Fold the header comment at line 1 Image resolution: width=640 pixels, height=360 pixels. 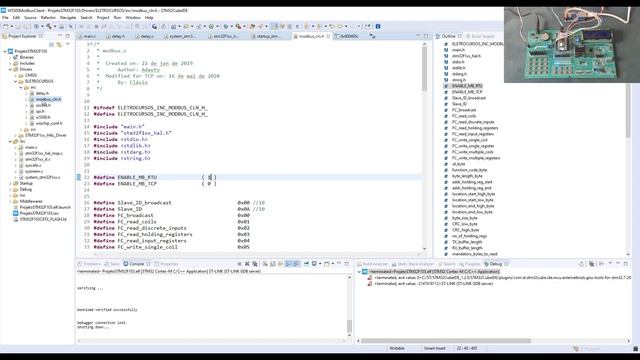tap(92, 44)
